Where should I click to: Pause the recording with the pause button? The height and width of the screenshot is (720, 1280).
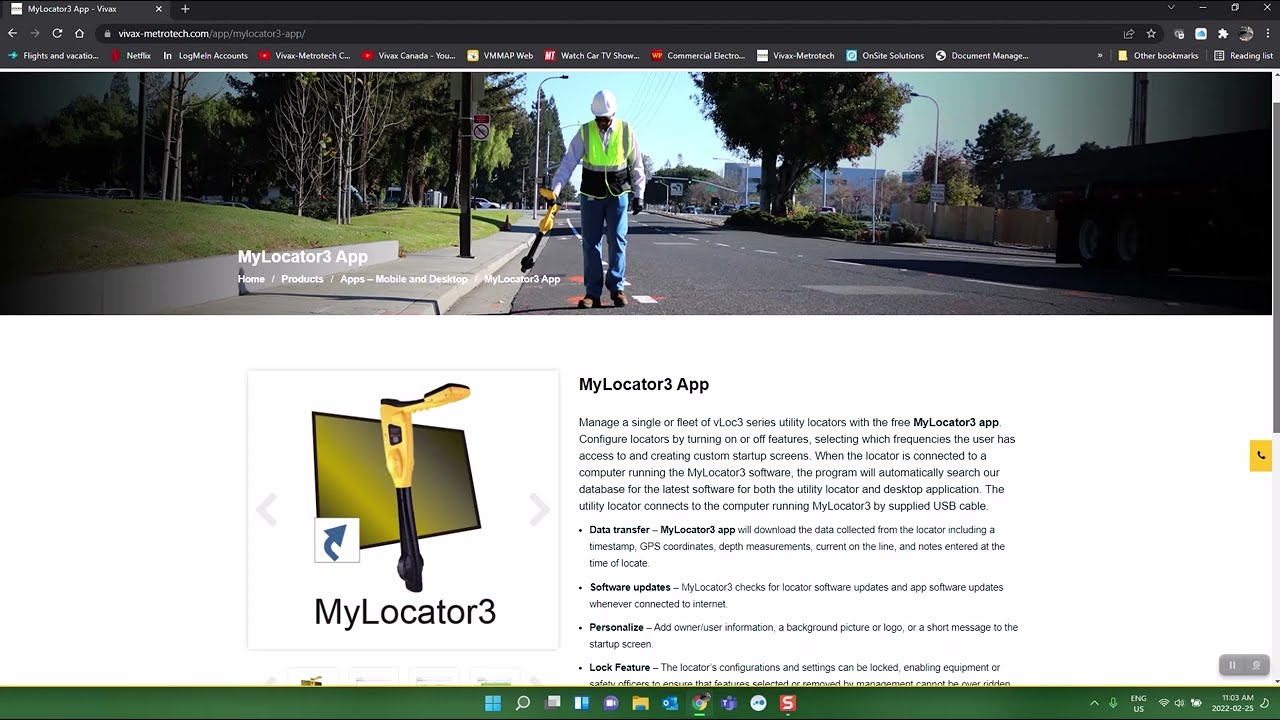coord(1232,665)
